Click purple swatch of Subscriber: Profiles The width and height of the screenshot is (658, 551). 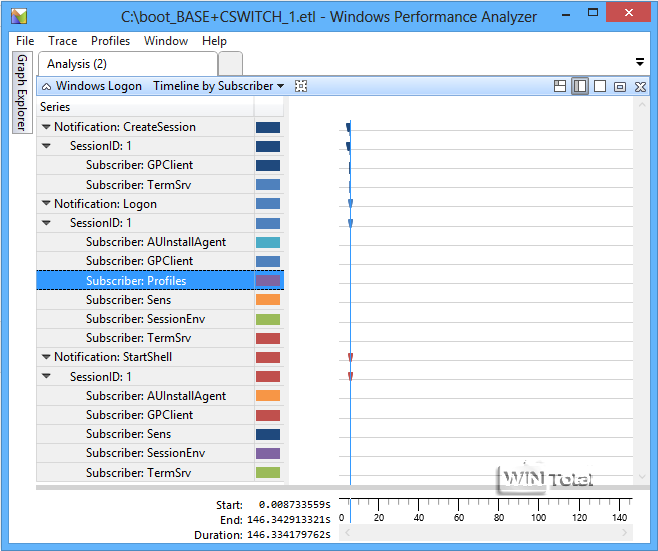click(x=268, y=281)
